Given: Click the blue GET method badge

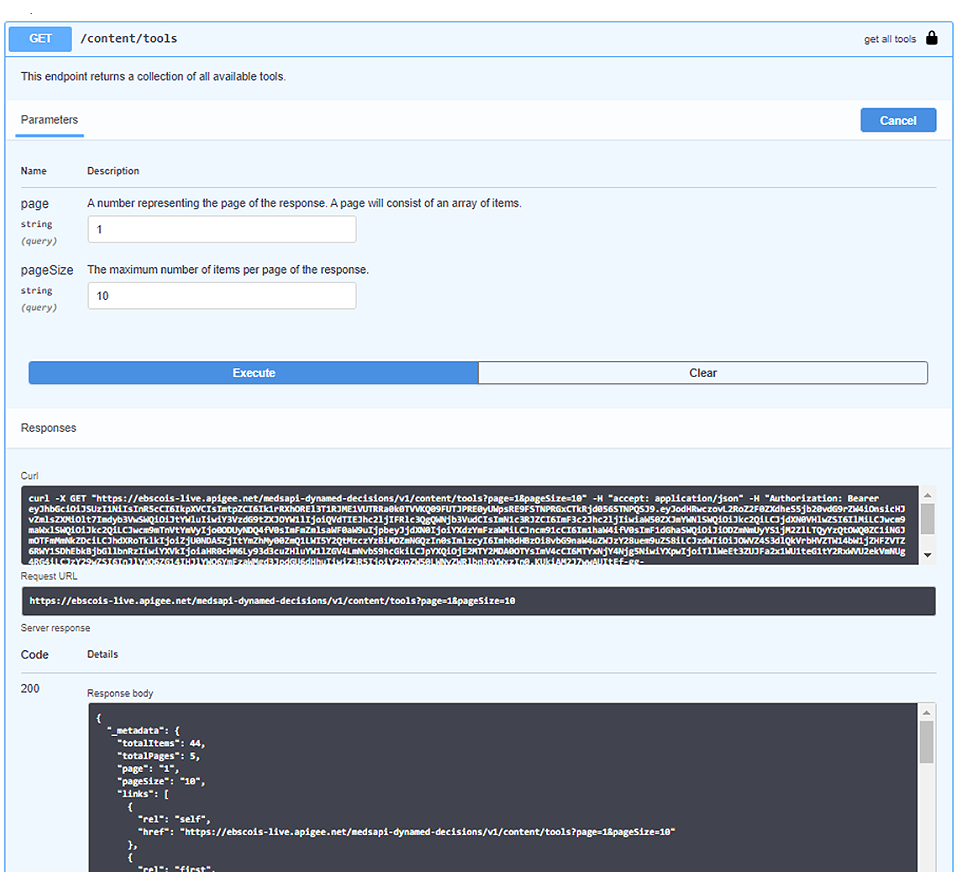Looking at the screenshot, I should click(x=40, y=39).
